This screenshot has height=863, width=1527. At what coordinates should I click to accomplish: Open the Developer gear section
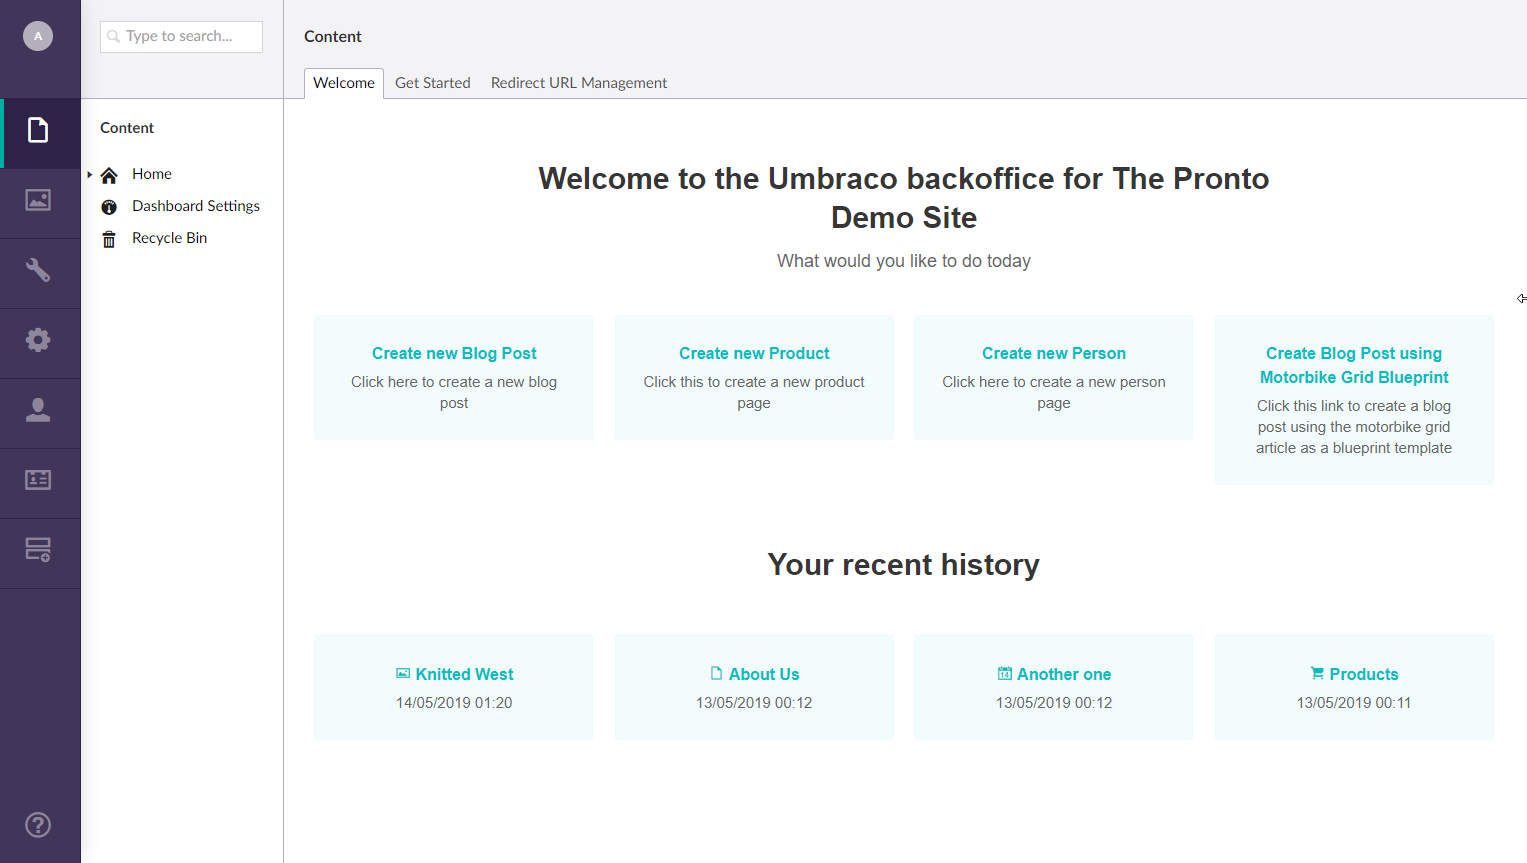click(38, 340)
